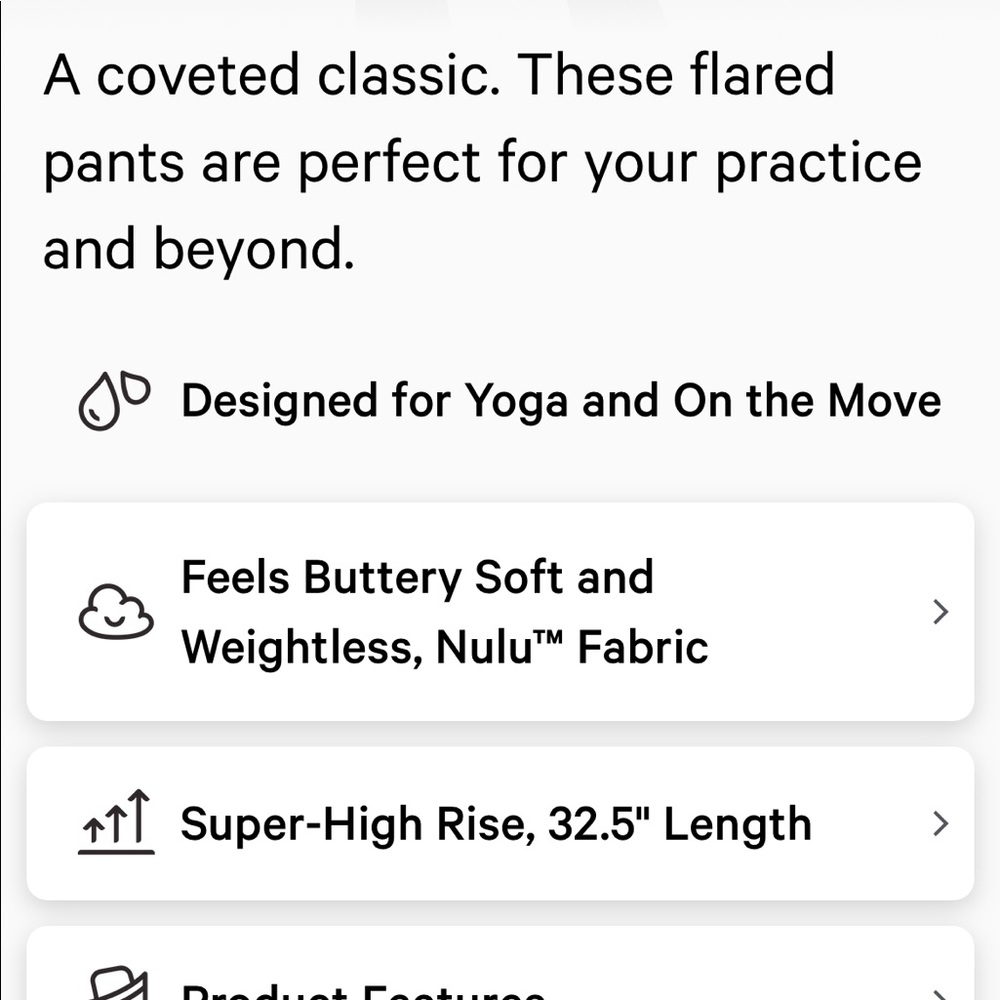Expand the Feels Buttery Soft fabric card chevron
The image size is (1000, 1000).
(938, 611)
